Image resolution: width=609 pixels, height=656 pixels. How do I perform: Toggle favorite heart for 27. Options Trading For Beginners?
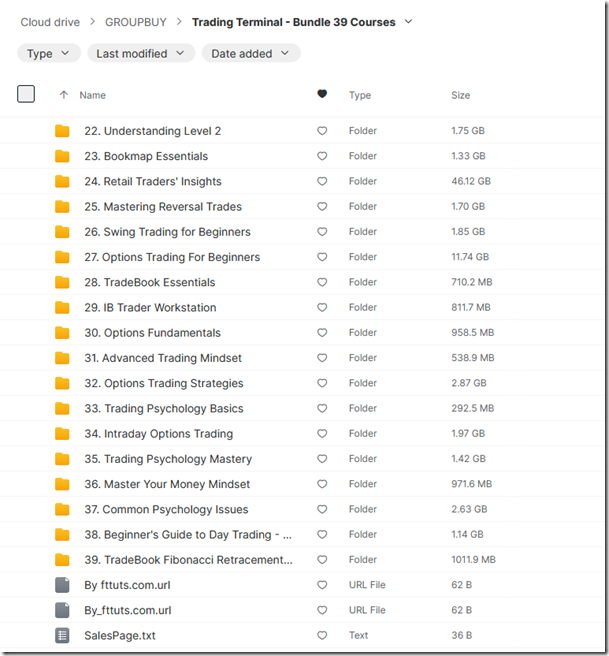pos(322,257)
